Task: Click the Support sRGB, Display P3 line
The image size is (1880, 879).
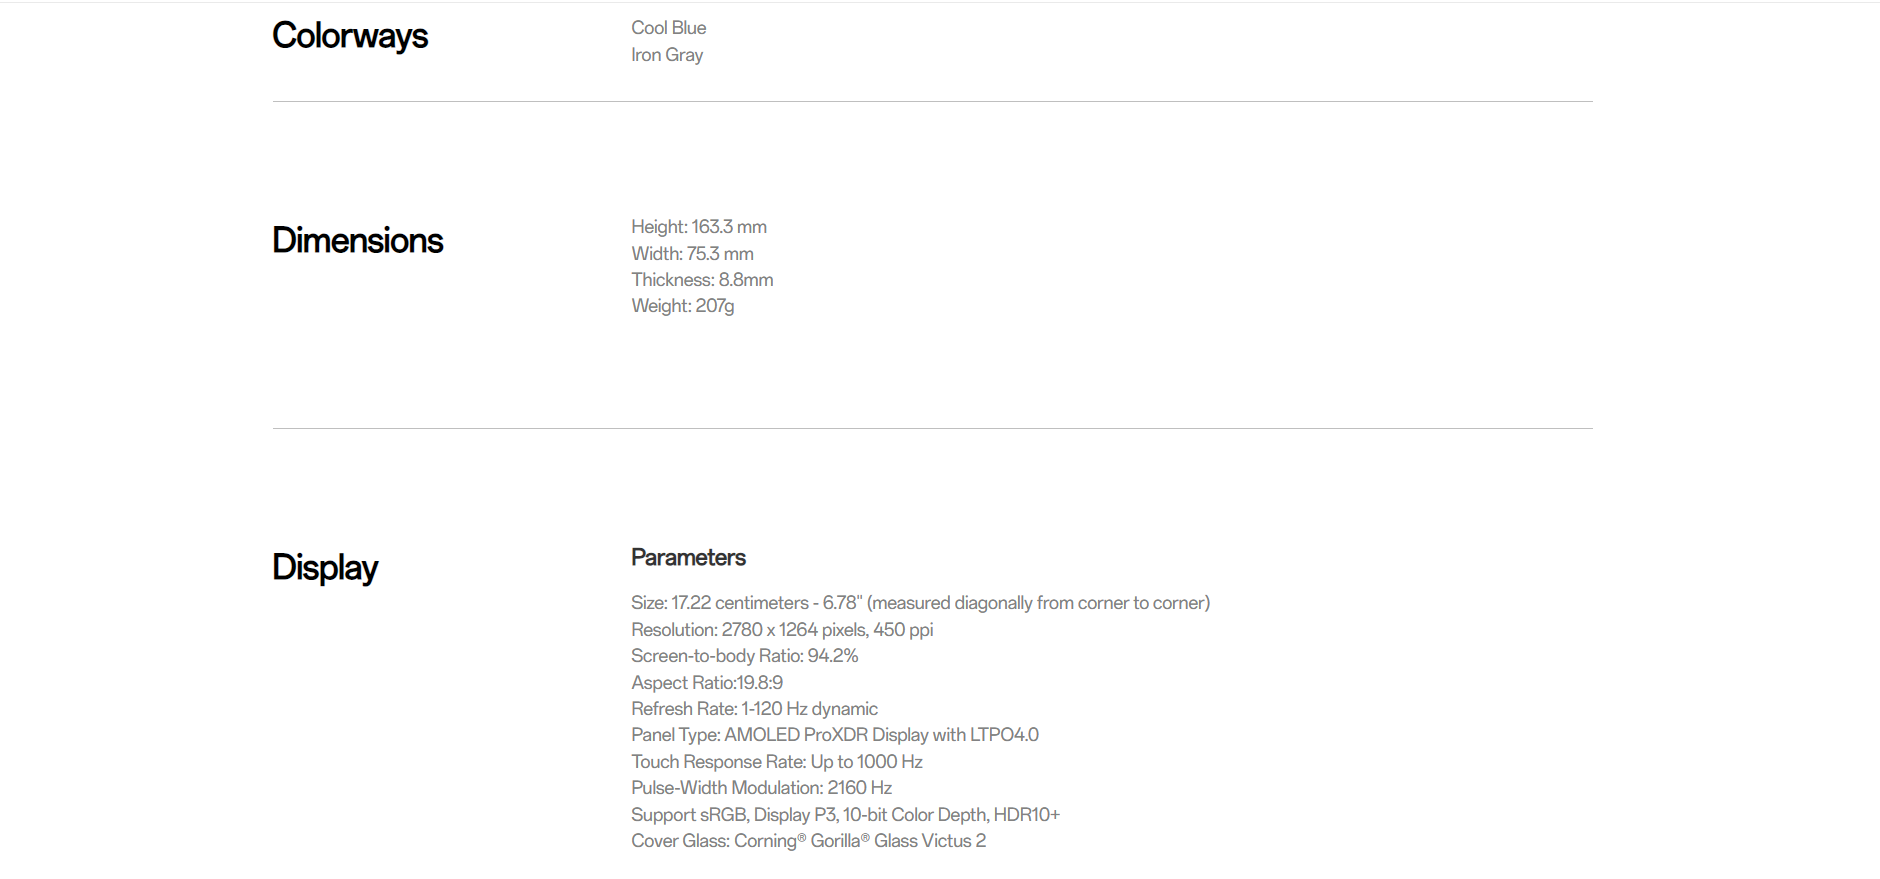Action: 845,815
